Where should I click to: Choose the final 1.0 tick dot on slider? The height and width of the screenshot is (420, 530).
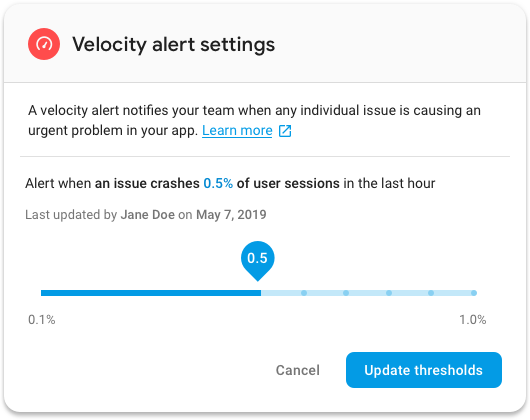pyautogui.click(x=474, y=293)
